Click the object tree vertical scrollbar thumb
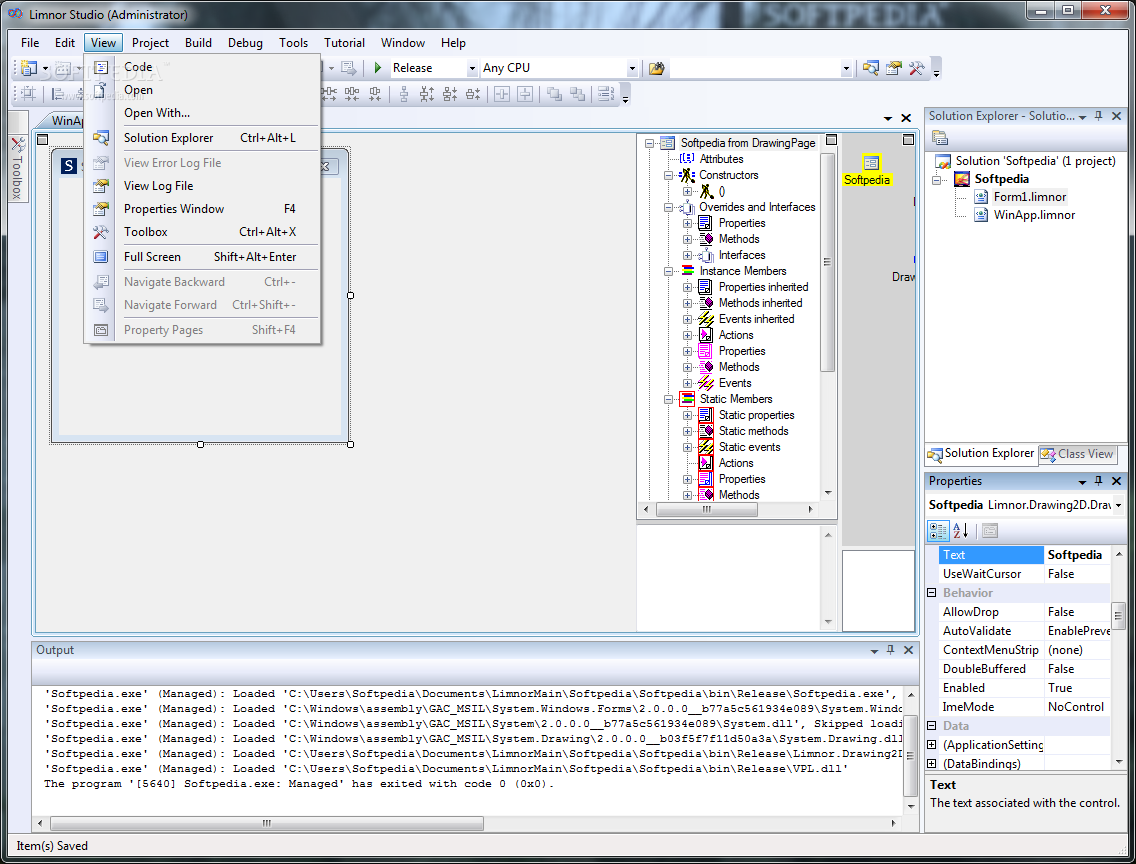 827,262
